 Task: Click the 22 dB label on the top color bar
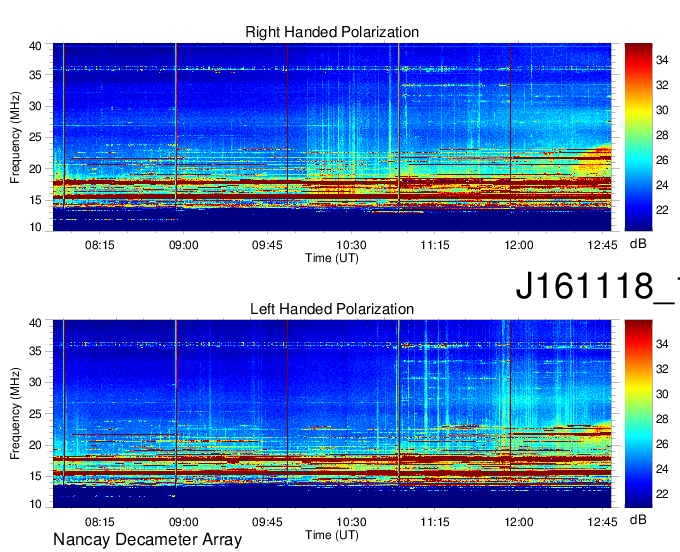point(662,210)
